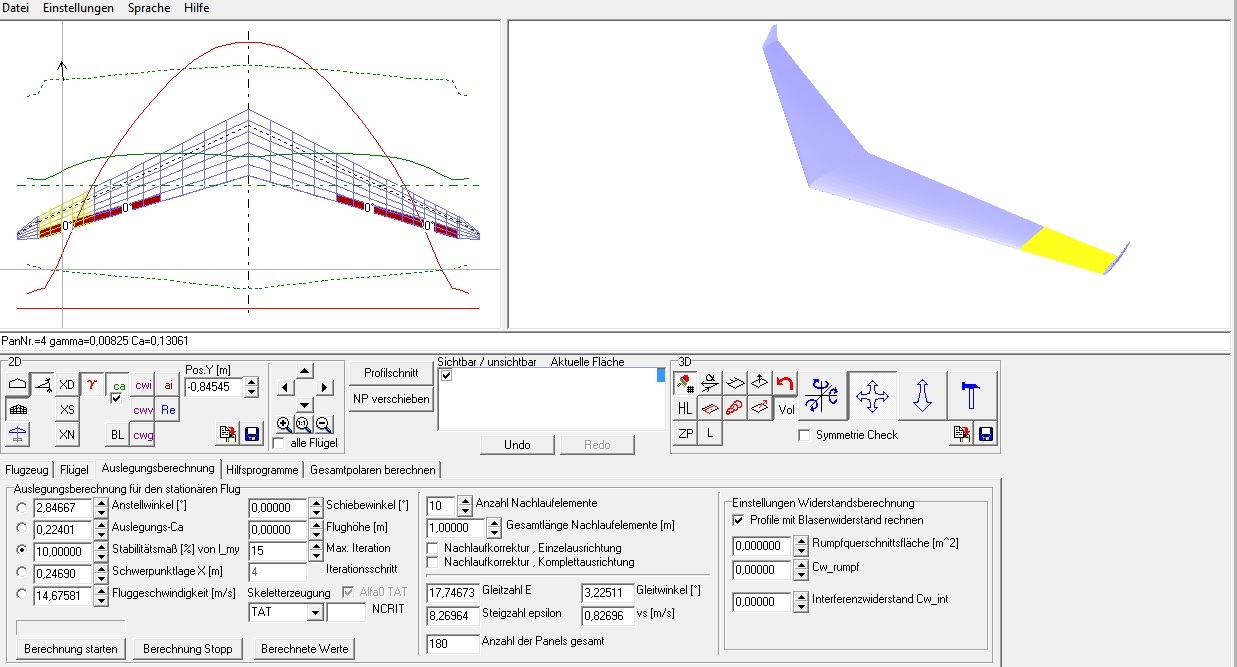The image size is (1237, 667).
Task: Select the four-arrow pan tool in 3D panel
Action: tap(873, 395)
